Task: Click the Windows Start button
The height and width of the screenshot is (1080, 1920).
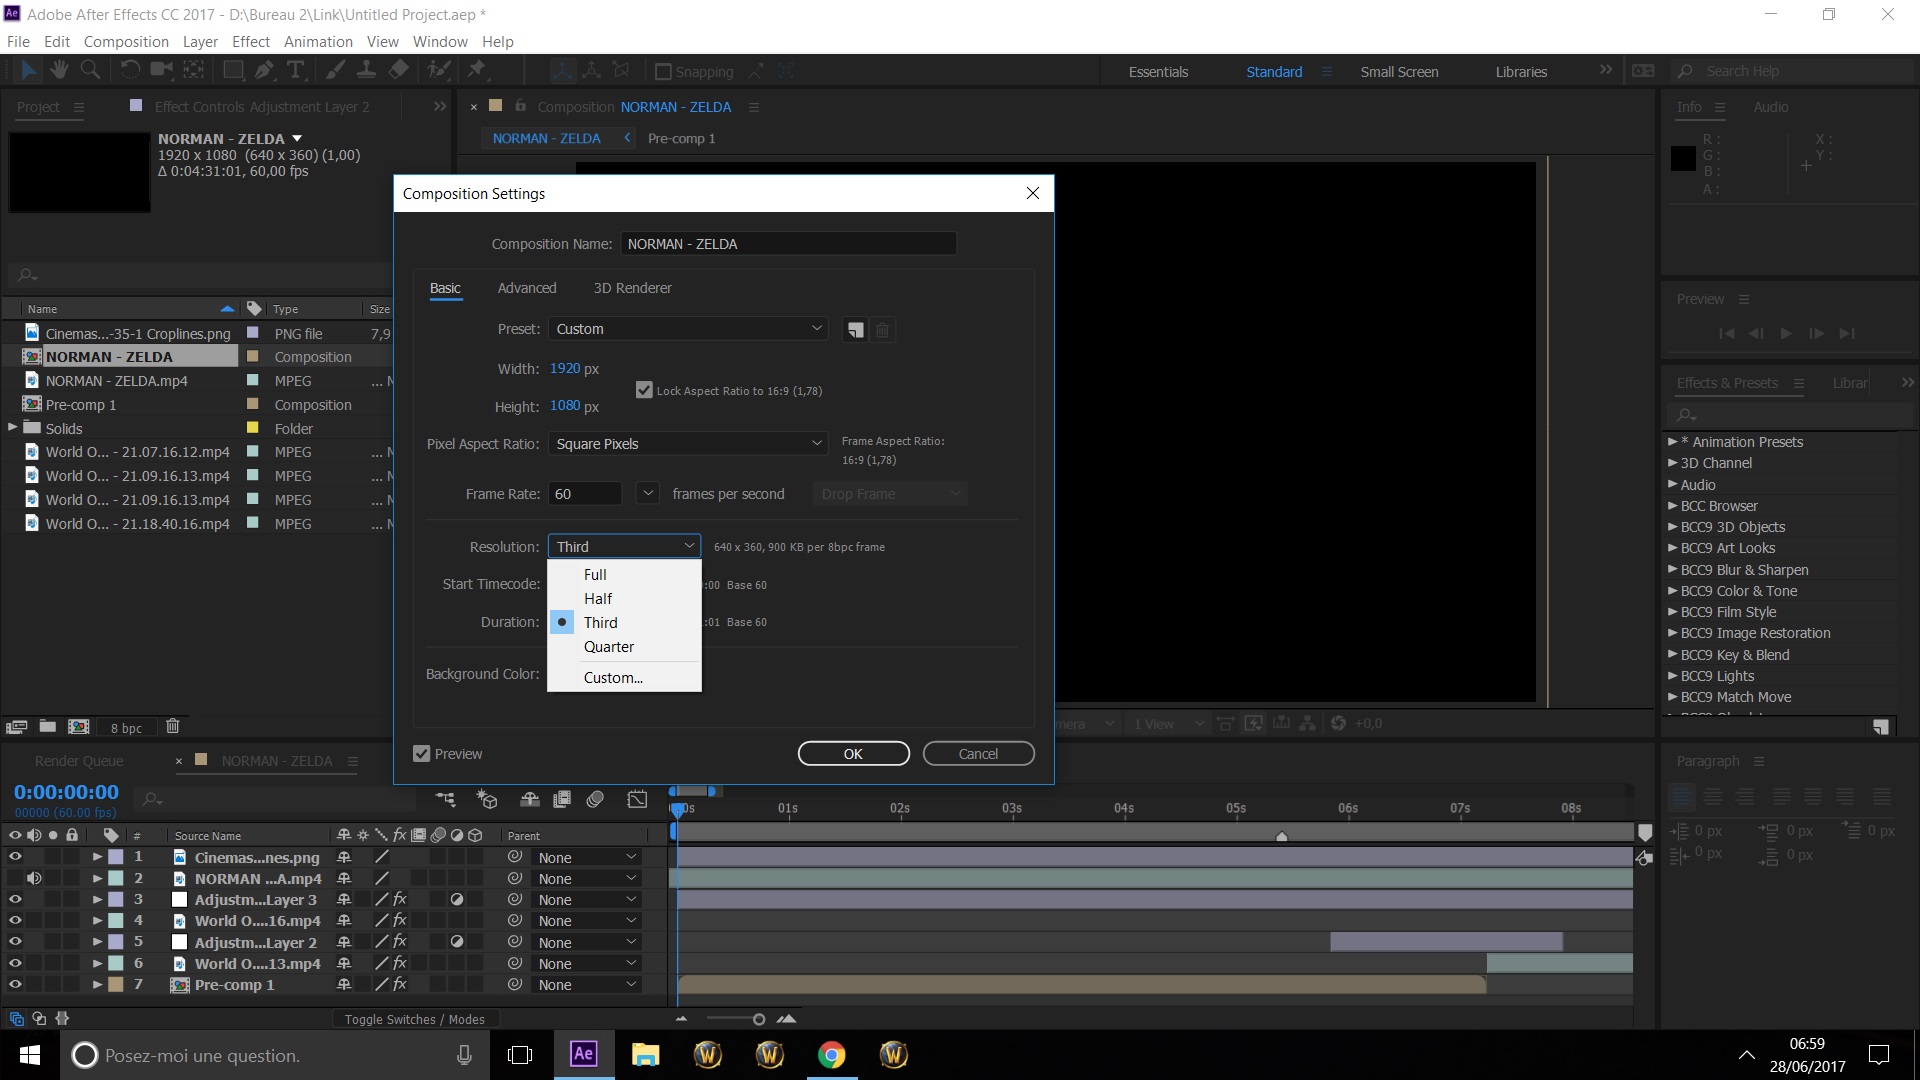Action: tap(29, 1055)
